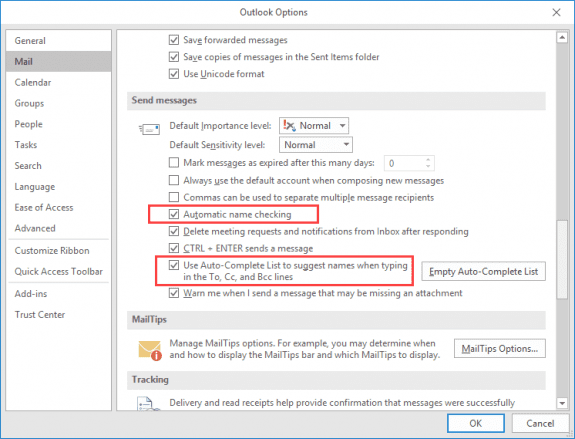Screen dimensions: 575x439
Task: Click scrollbar down arrow
Action: coord(562,403)
